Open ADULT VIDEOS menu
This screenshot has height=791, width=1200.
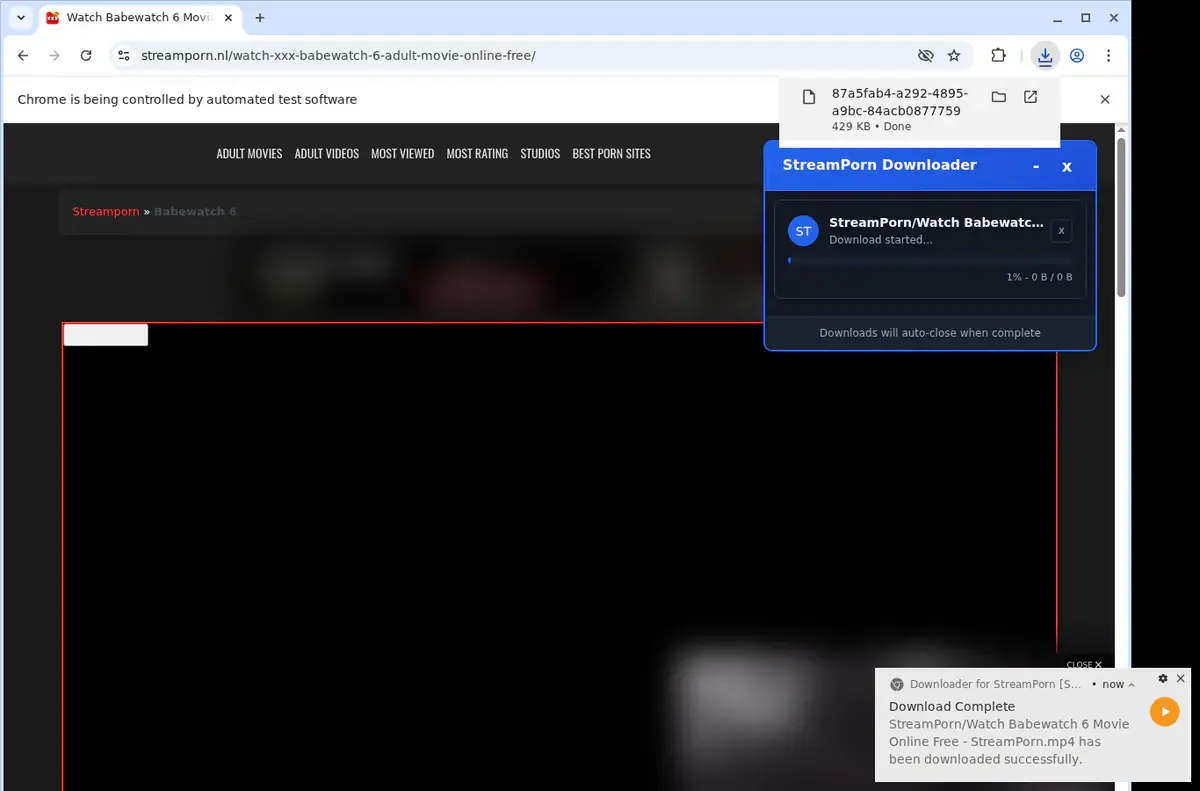(x=326, y=154)
